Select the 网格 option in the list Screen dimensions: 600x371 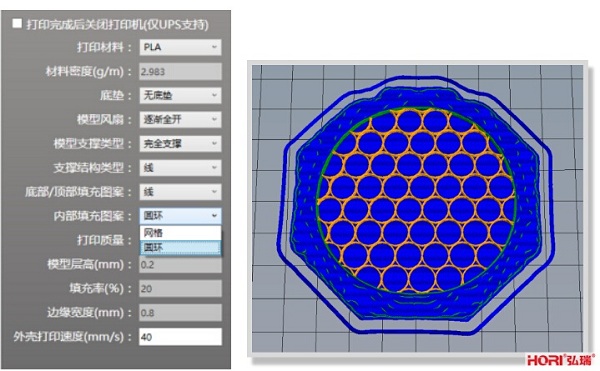pos(181,233)
